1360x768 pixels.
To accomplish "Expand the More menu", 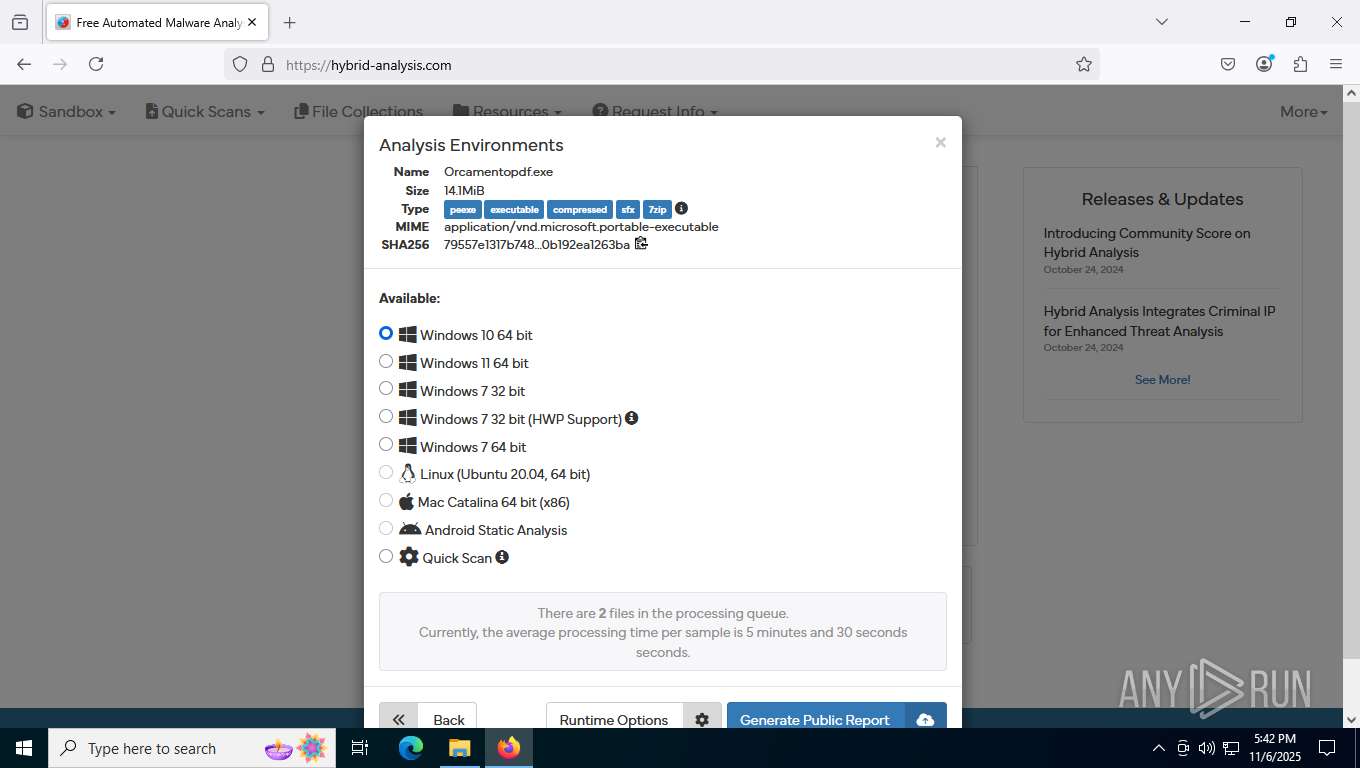I will 1304,112.
